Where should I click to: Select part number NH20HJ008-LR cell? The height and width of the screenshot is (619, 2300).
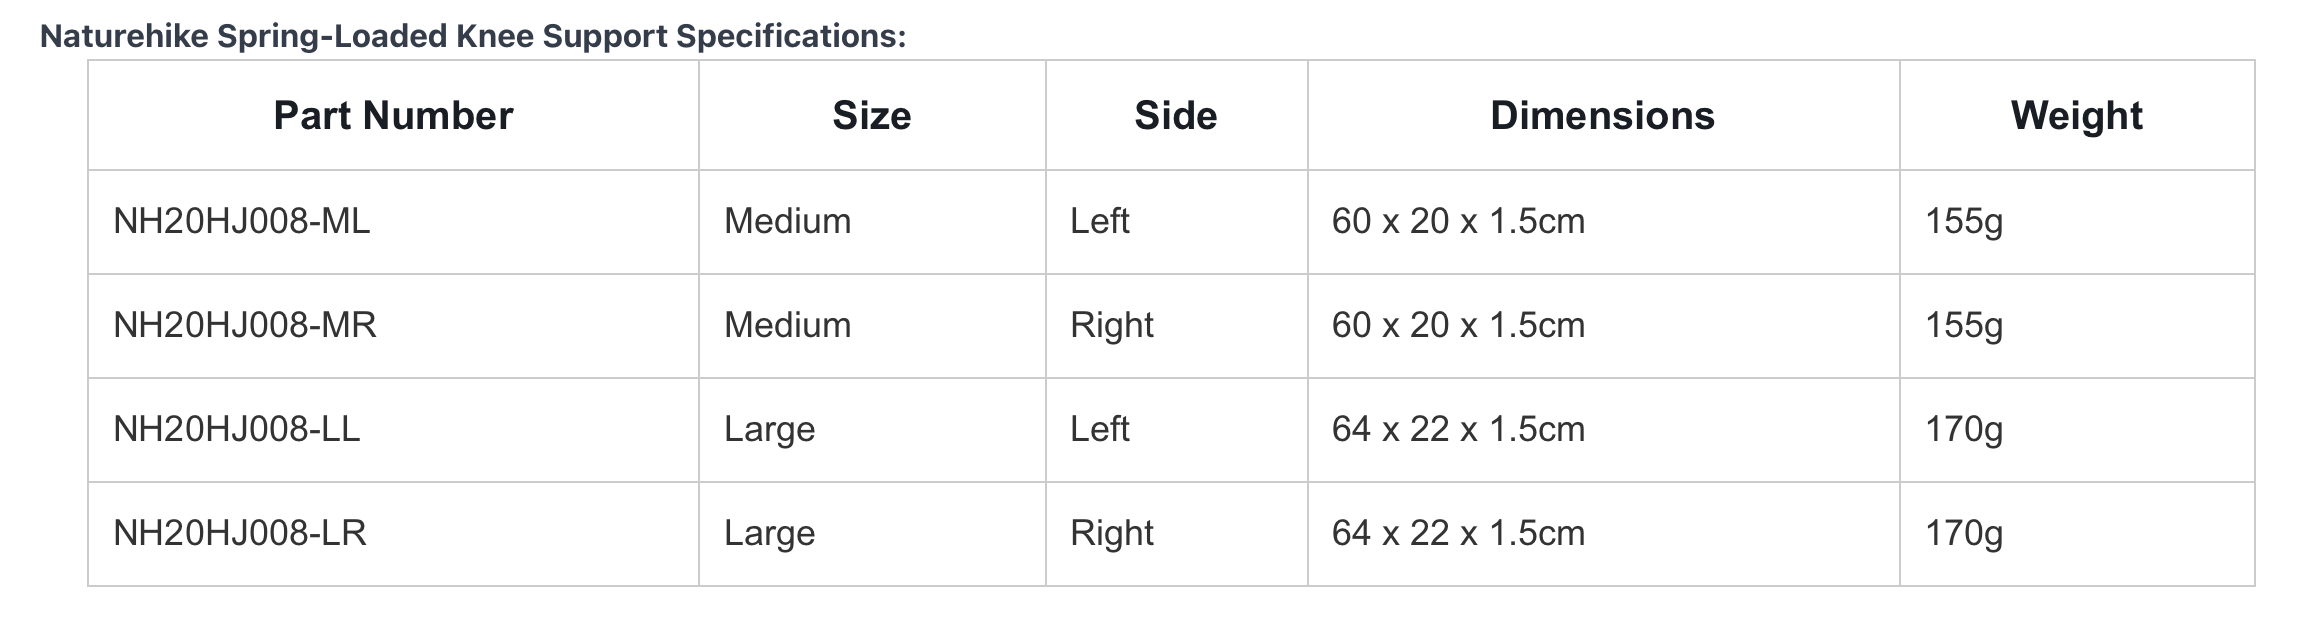pos(393,534)
